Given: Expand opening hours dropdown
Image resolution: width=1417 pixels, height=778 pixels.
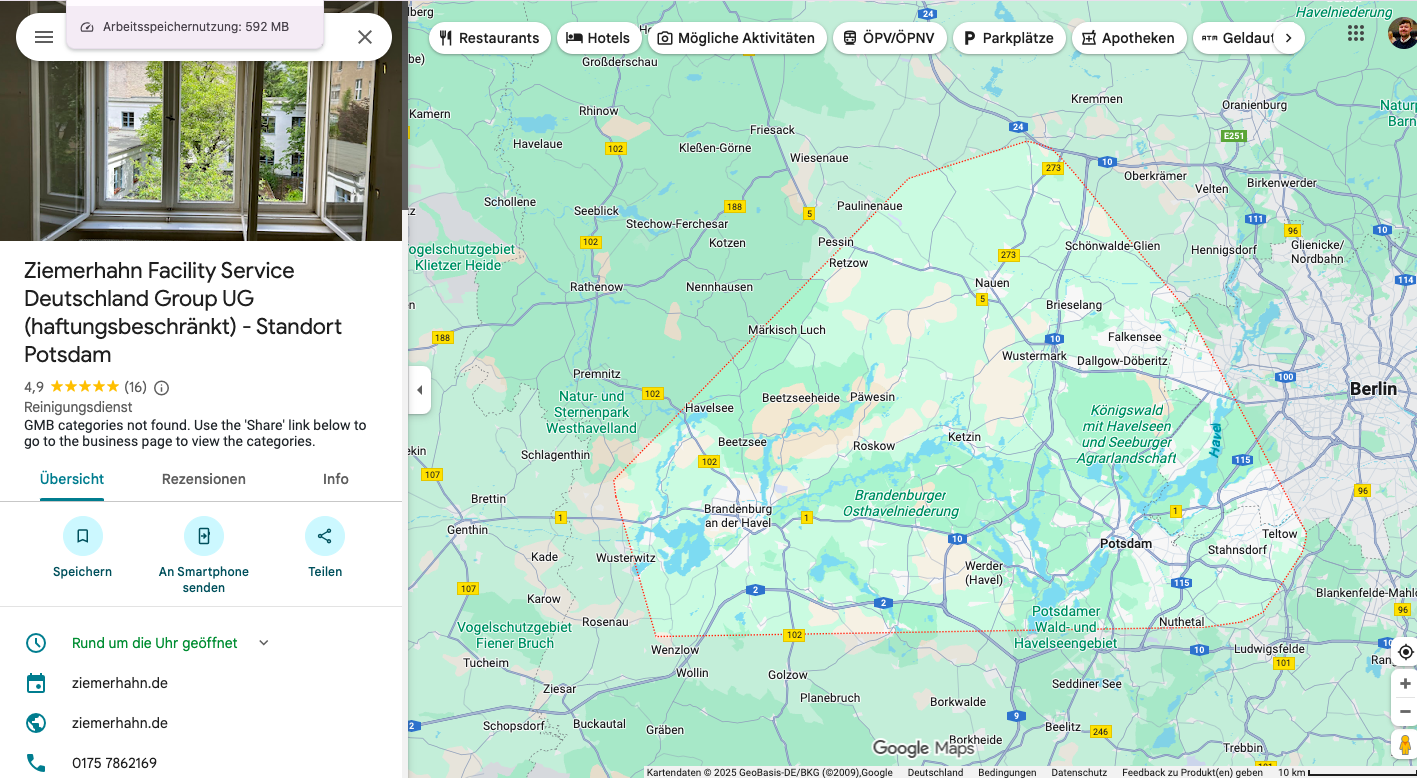Looking at the screenshot, I should point(264,643).
